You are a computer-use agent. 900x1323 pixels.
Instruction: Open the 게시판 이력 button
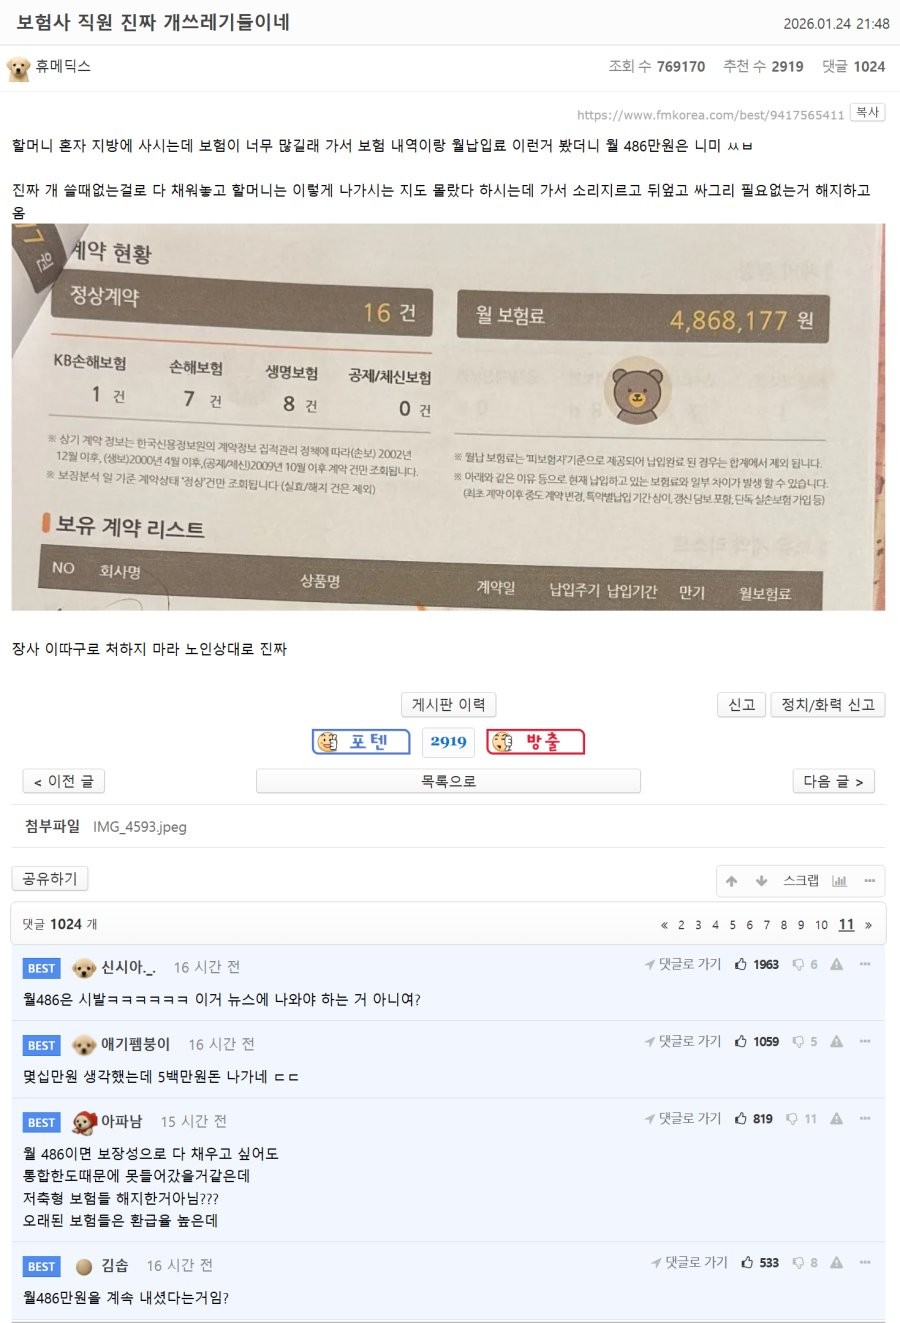[448, 705]
